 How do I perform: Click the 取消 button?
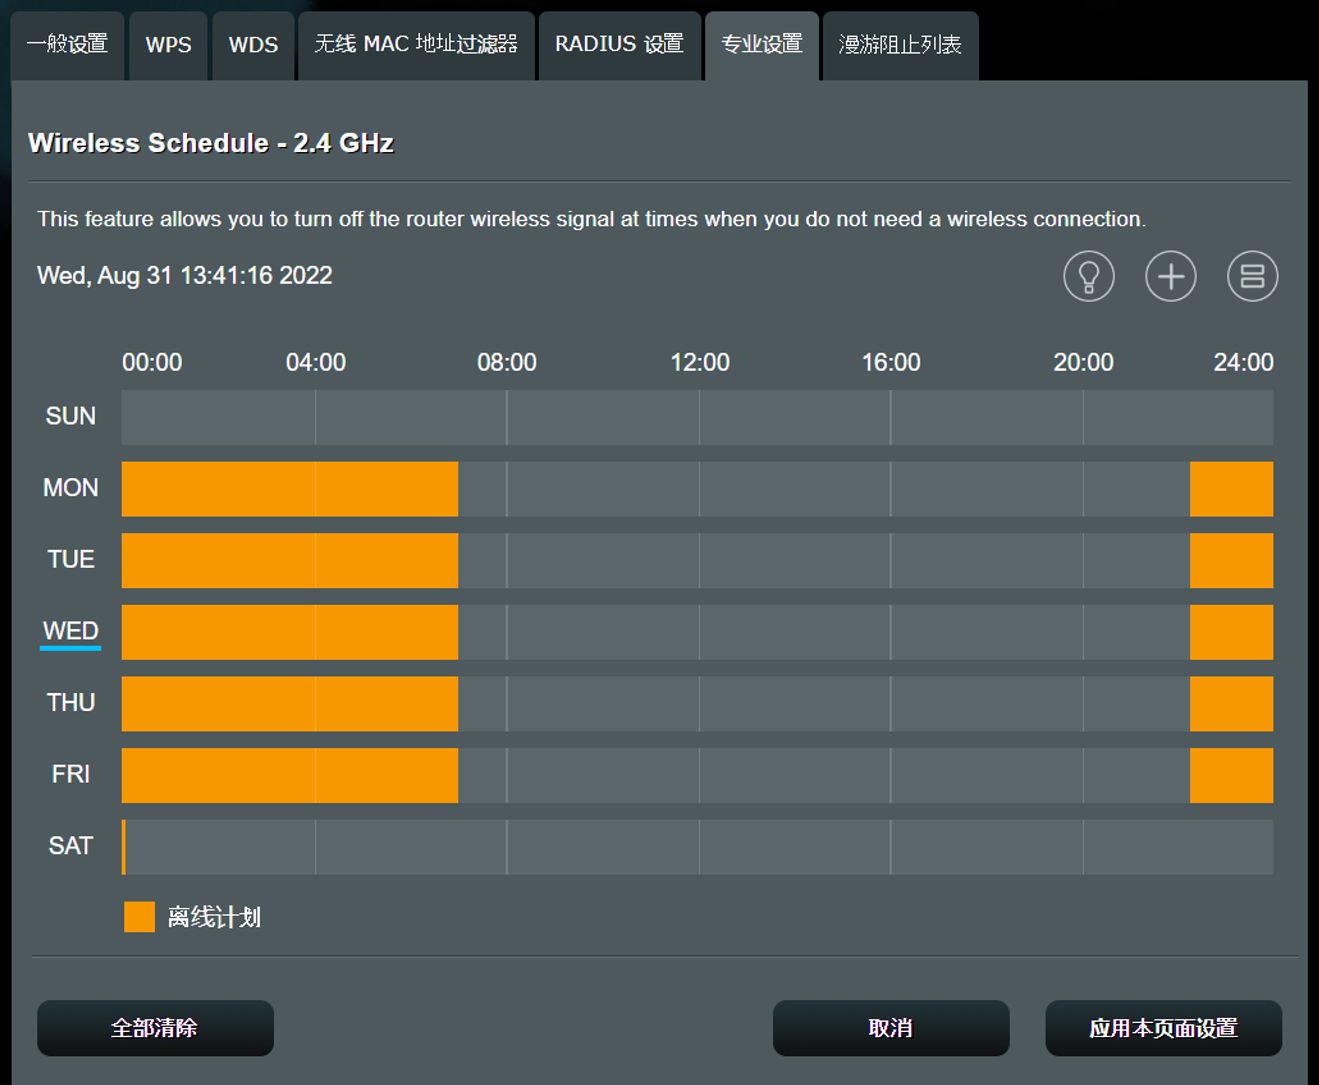pyautogui.click(x=891, y=1028)
